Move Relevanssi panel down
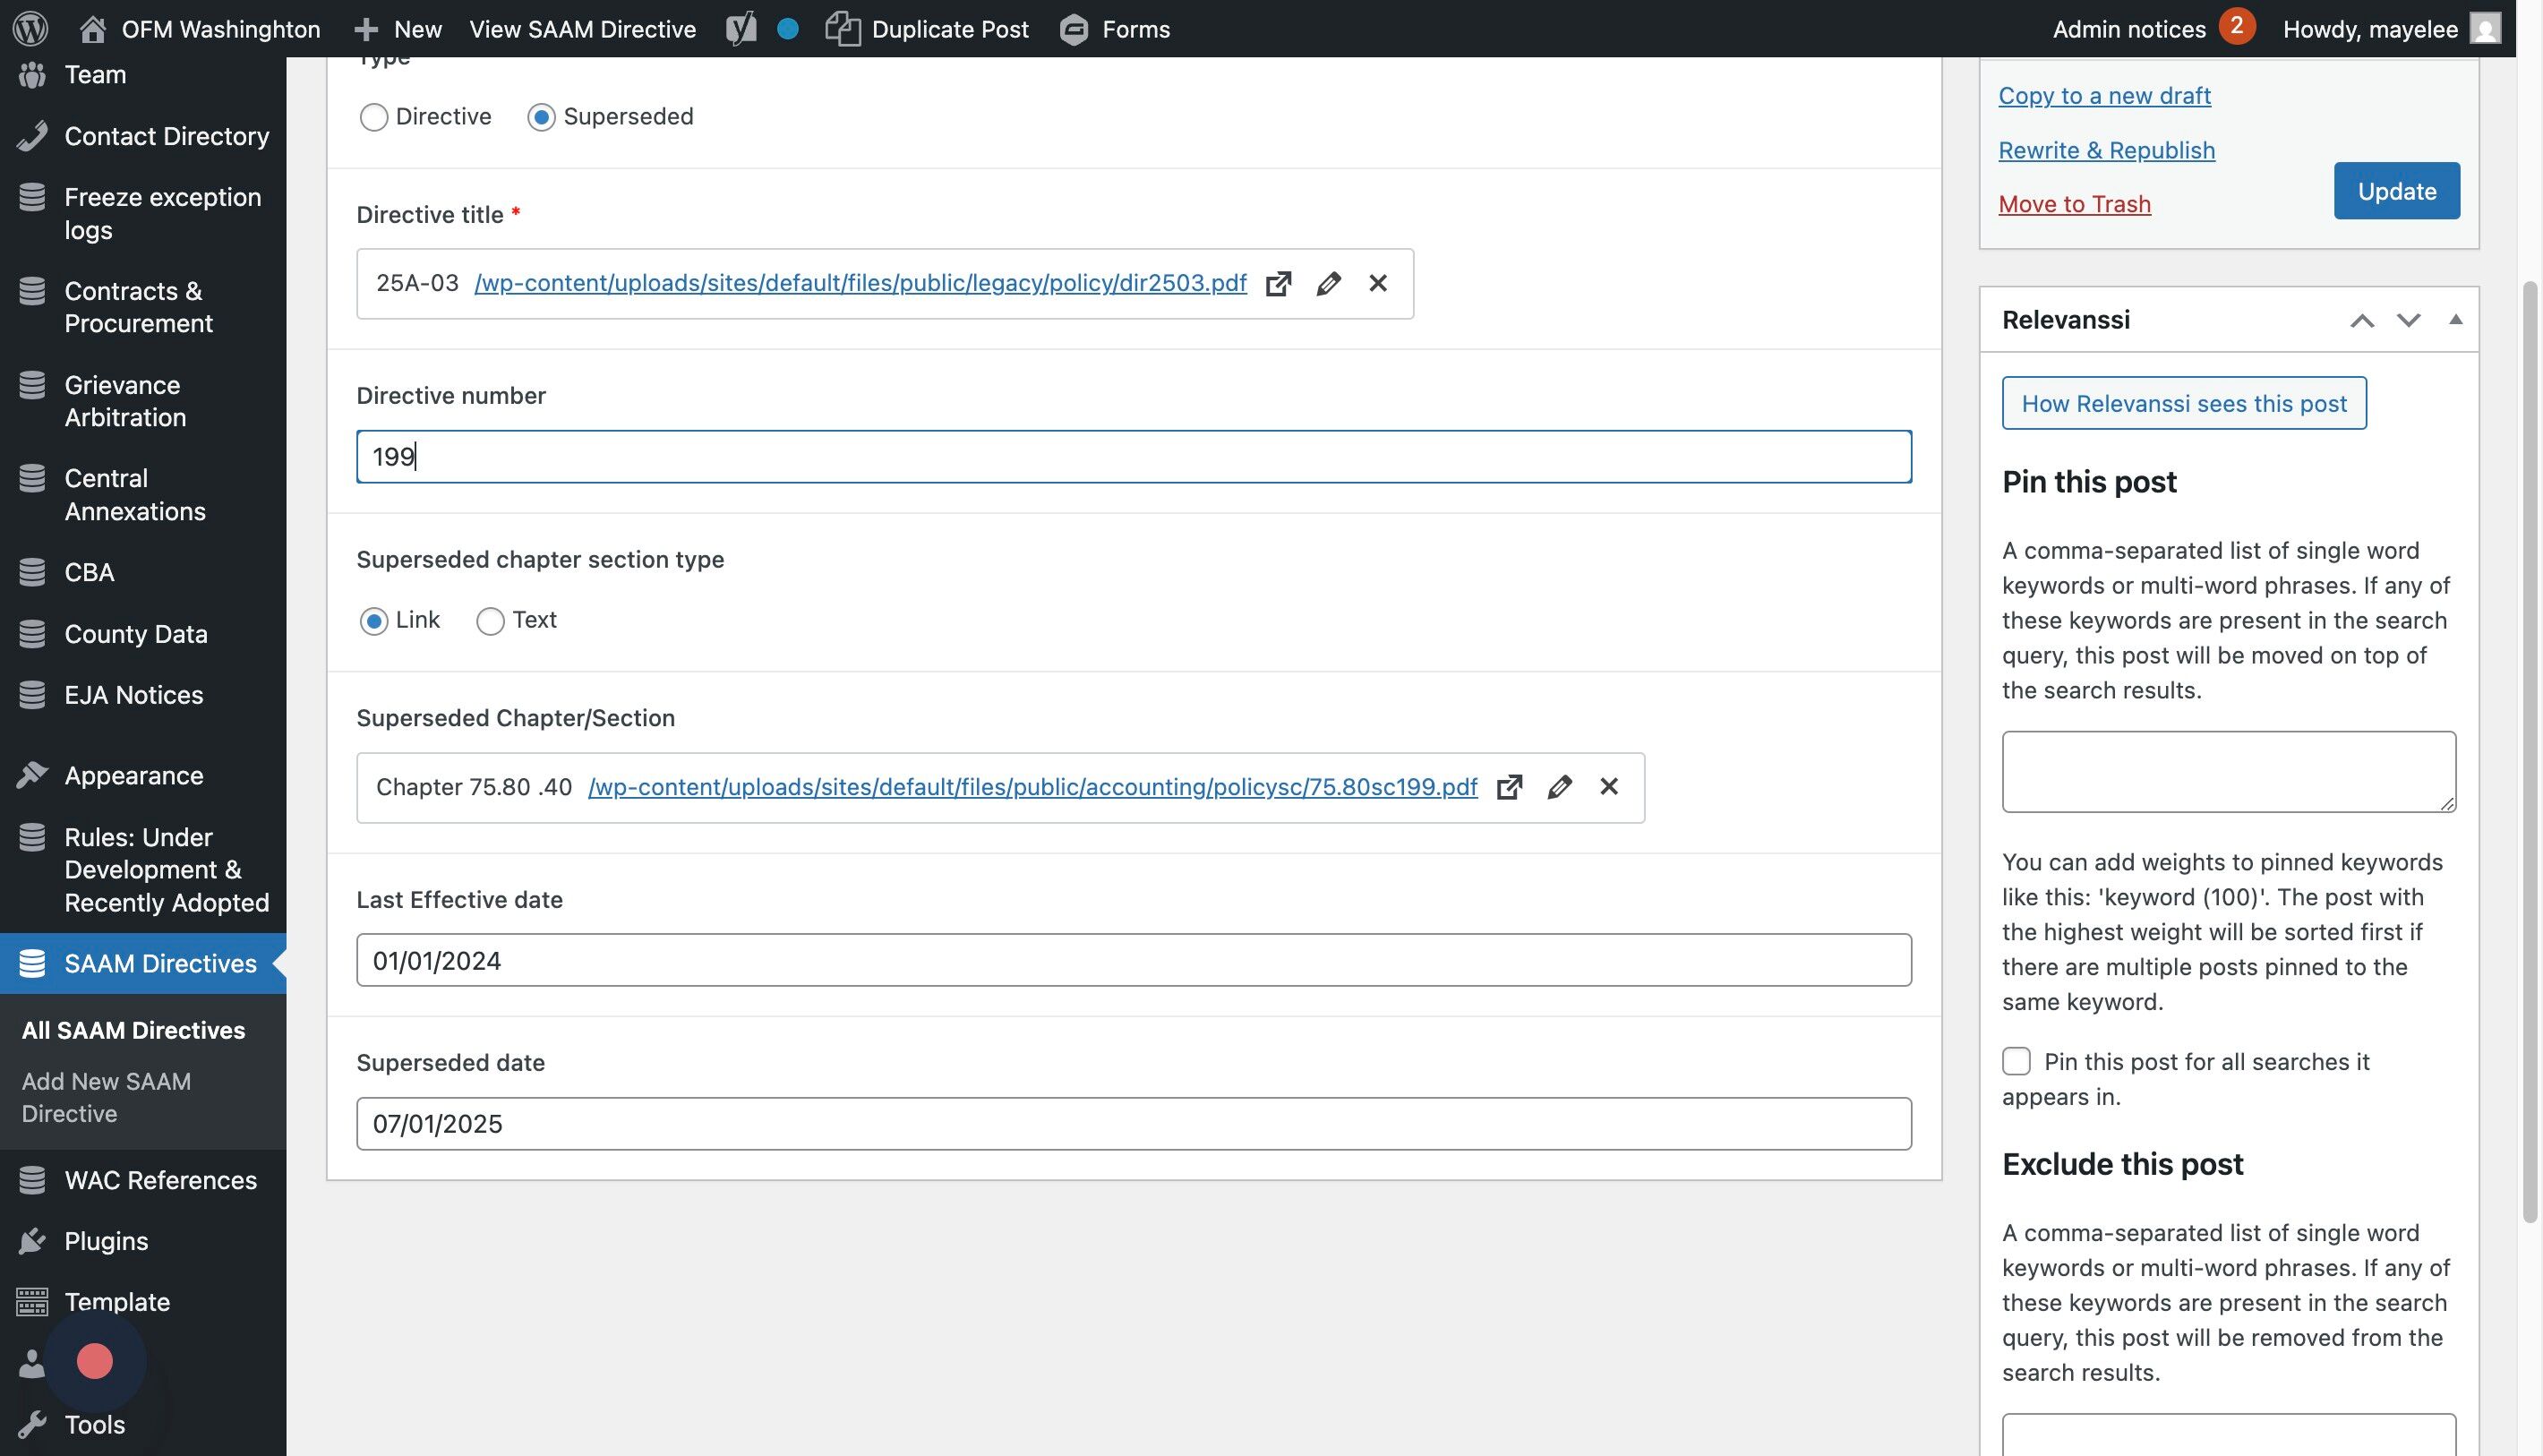The height and width of the screenshot is (1456, 2543). (2408, 321)
